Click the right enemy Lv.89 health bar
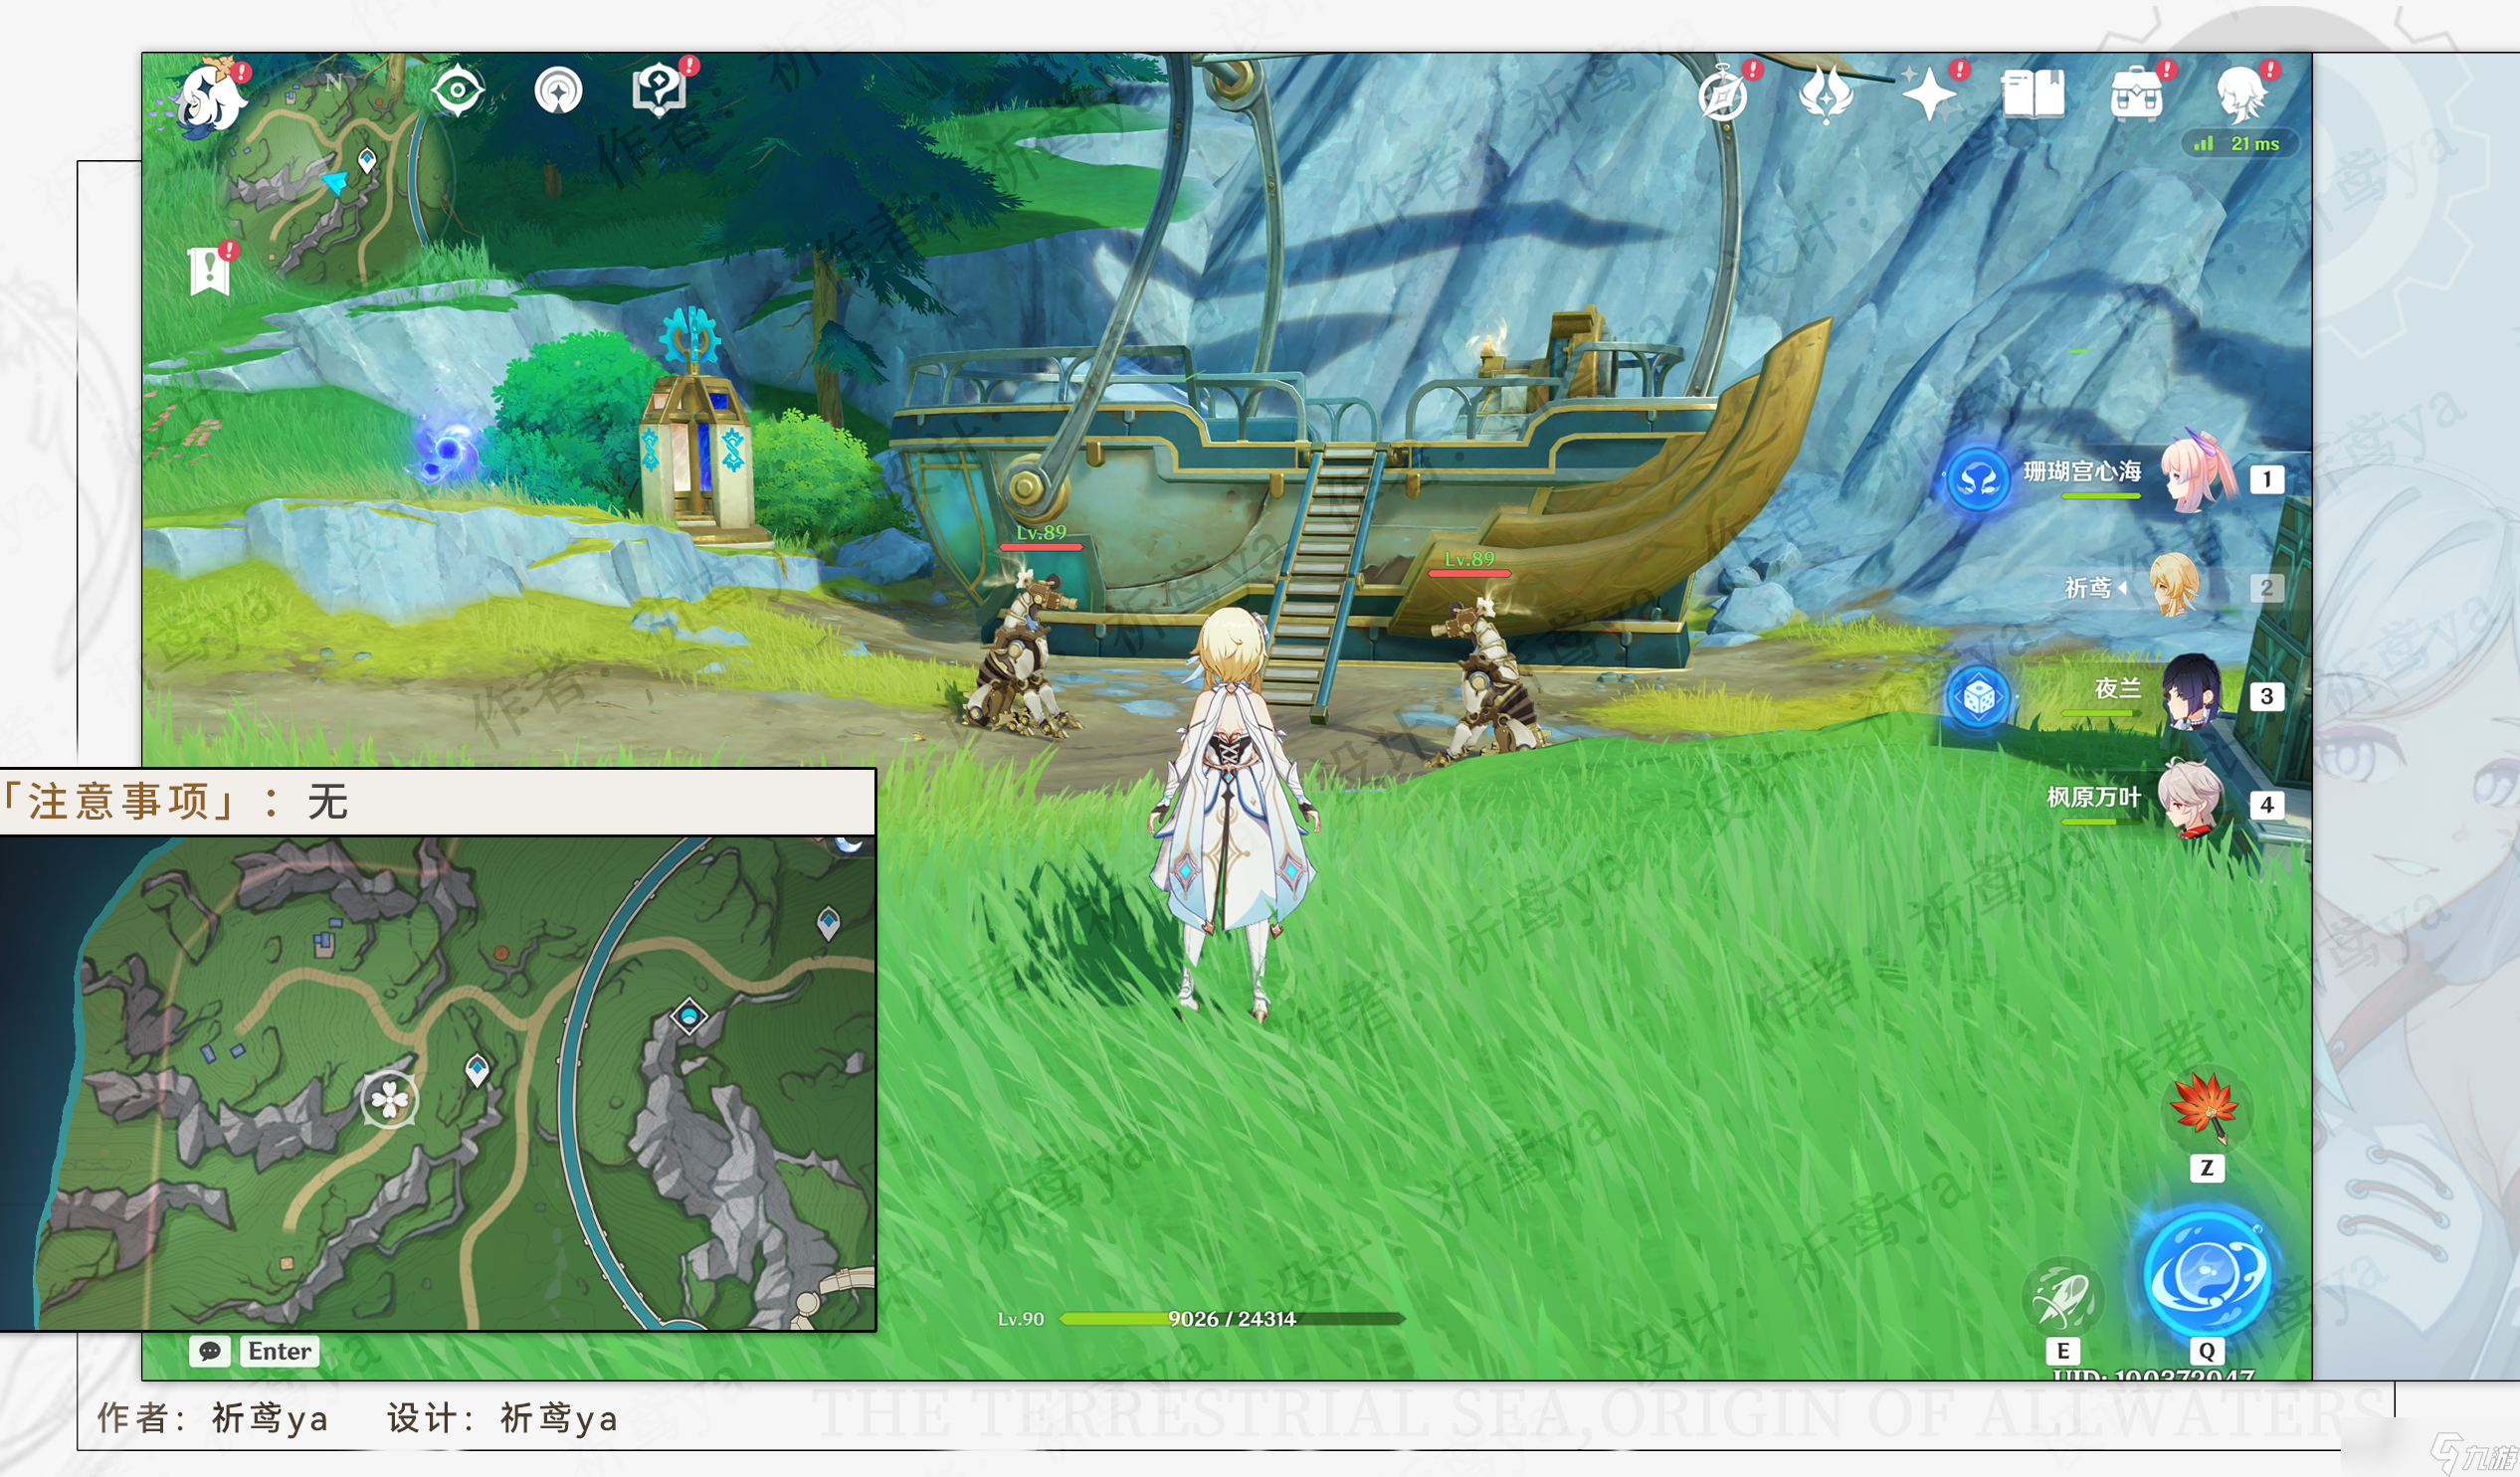Screen dimensions: 2520x1477 coord(1469,573)
